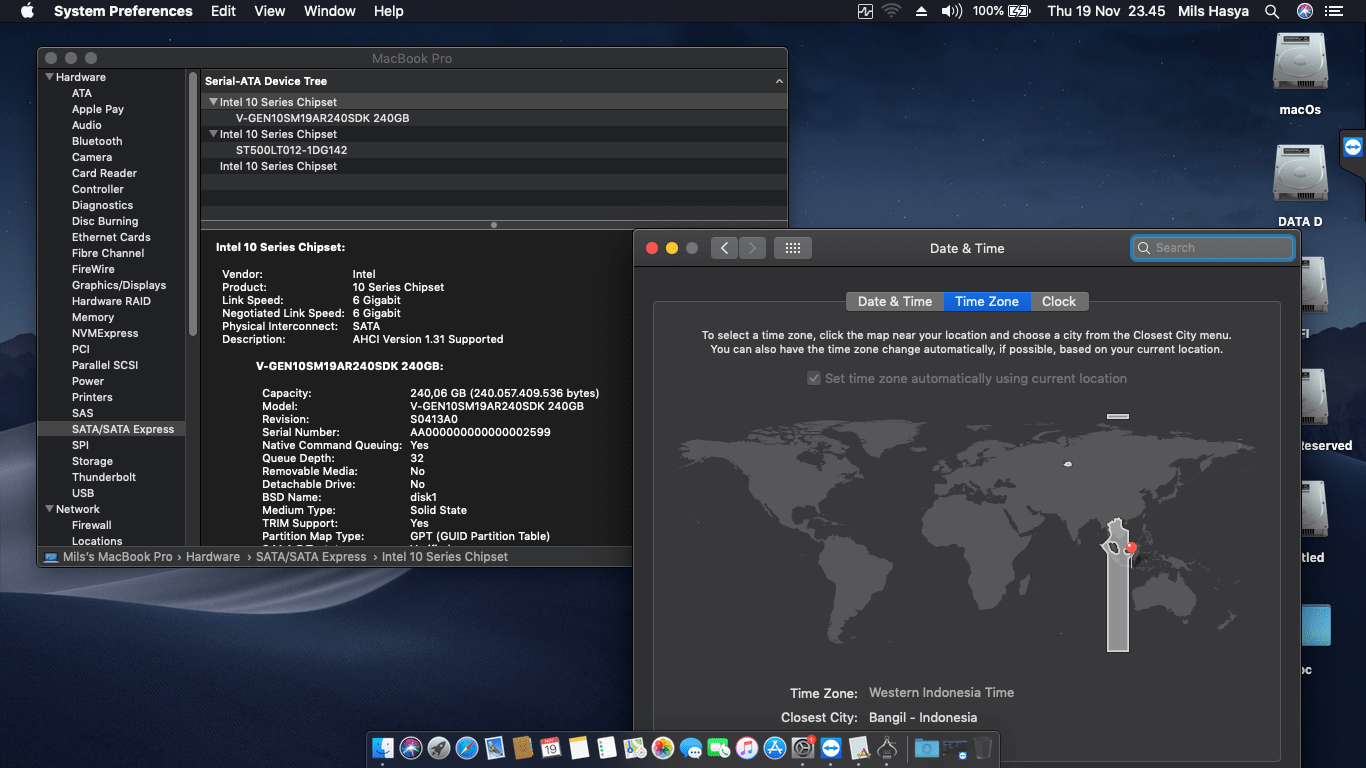Select the Time Zone tab
1366x768 pixels.
point(987,301)
